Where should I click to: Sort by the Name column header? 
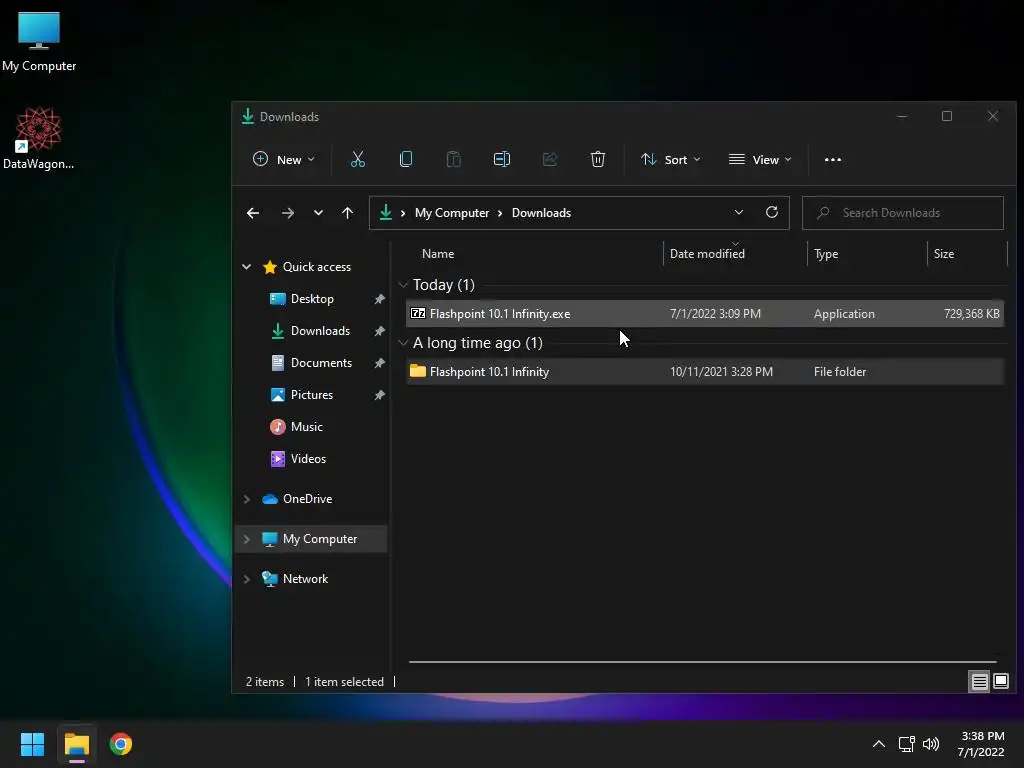pos(438,254)
